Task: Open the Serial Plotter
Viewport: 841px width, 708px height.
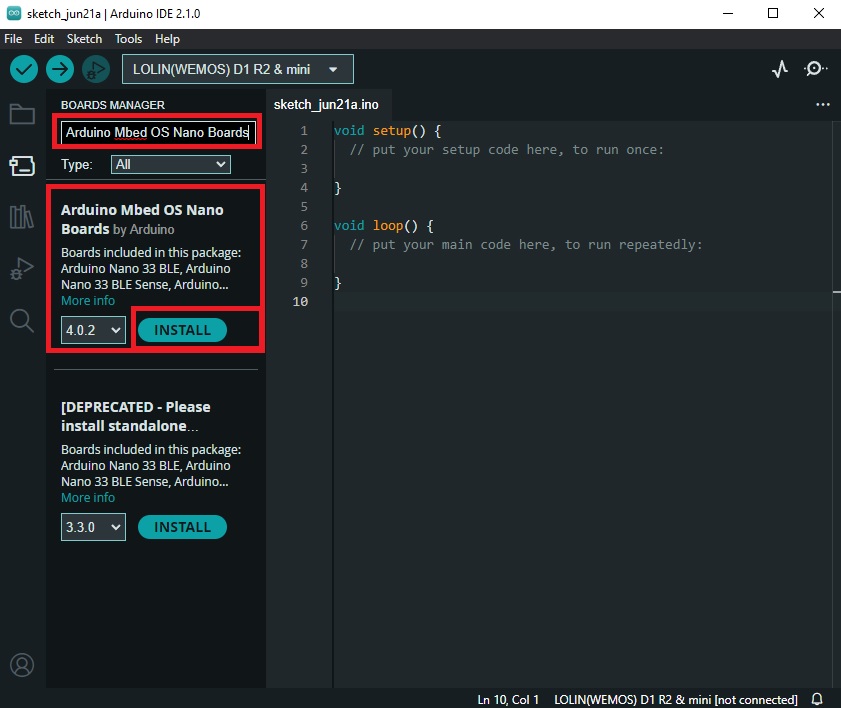Action: tap(780, 69)
